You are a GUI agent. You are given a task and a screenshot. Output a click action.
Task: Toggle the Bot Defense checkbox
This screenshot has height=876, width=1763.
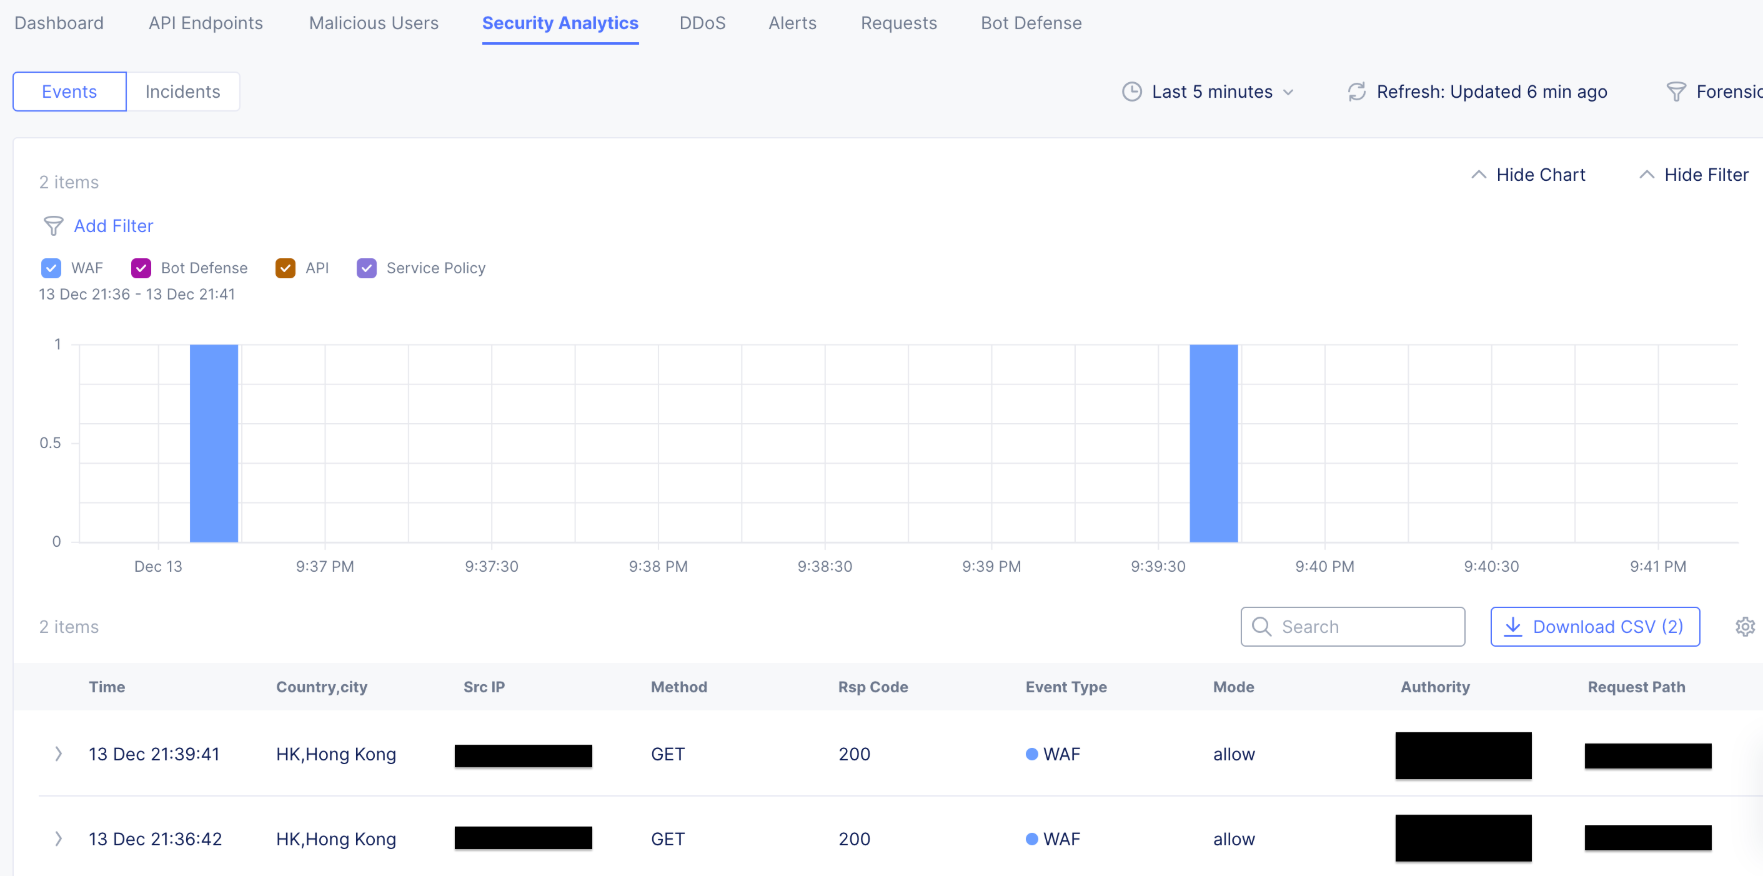pyautogui.click(x=141, y=268)
